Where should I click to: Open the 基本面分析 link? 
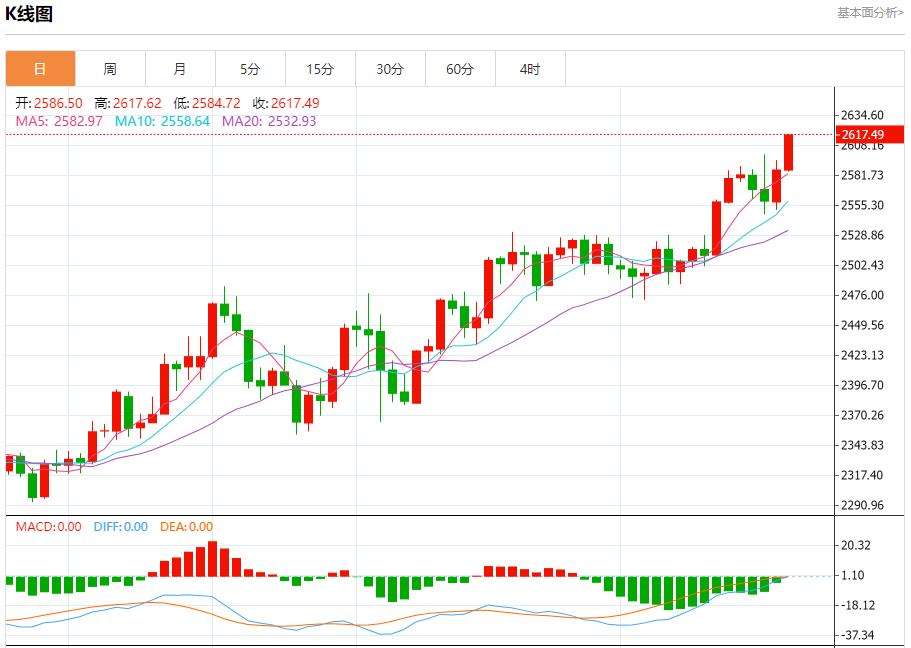point(869,13)
